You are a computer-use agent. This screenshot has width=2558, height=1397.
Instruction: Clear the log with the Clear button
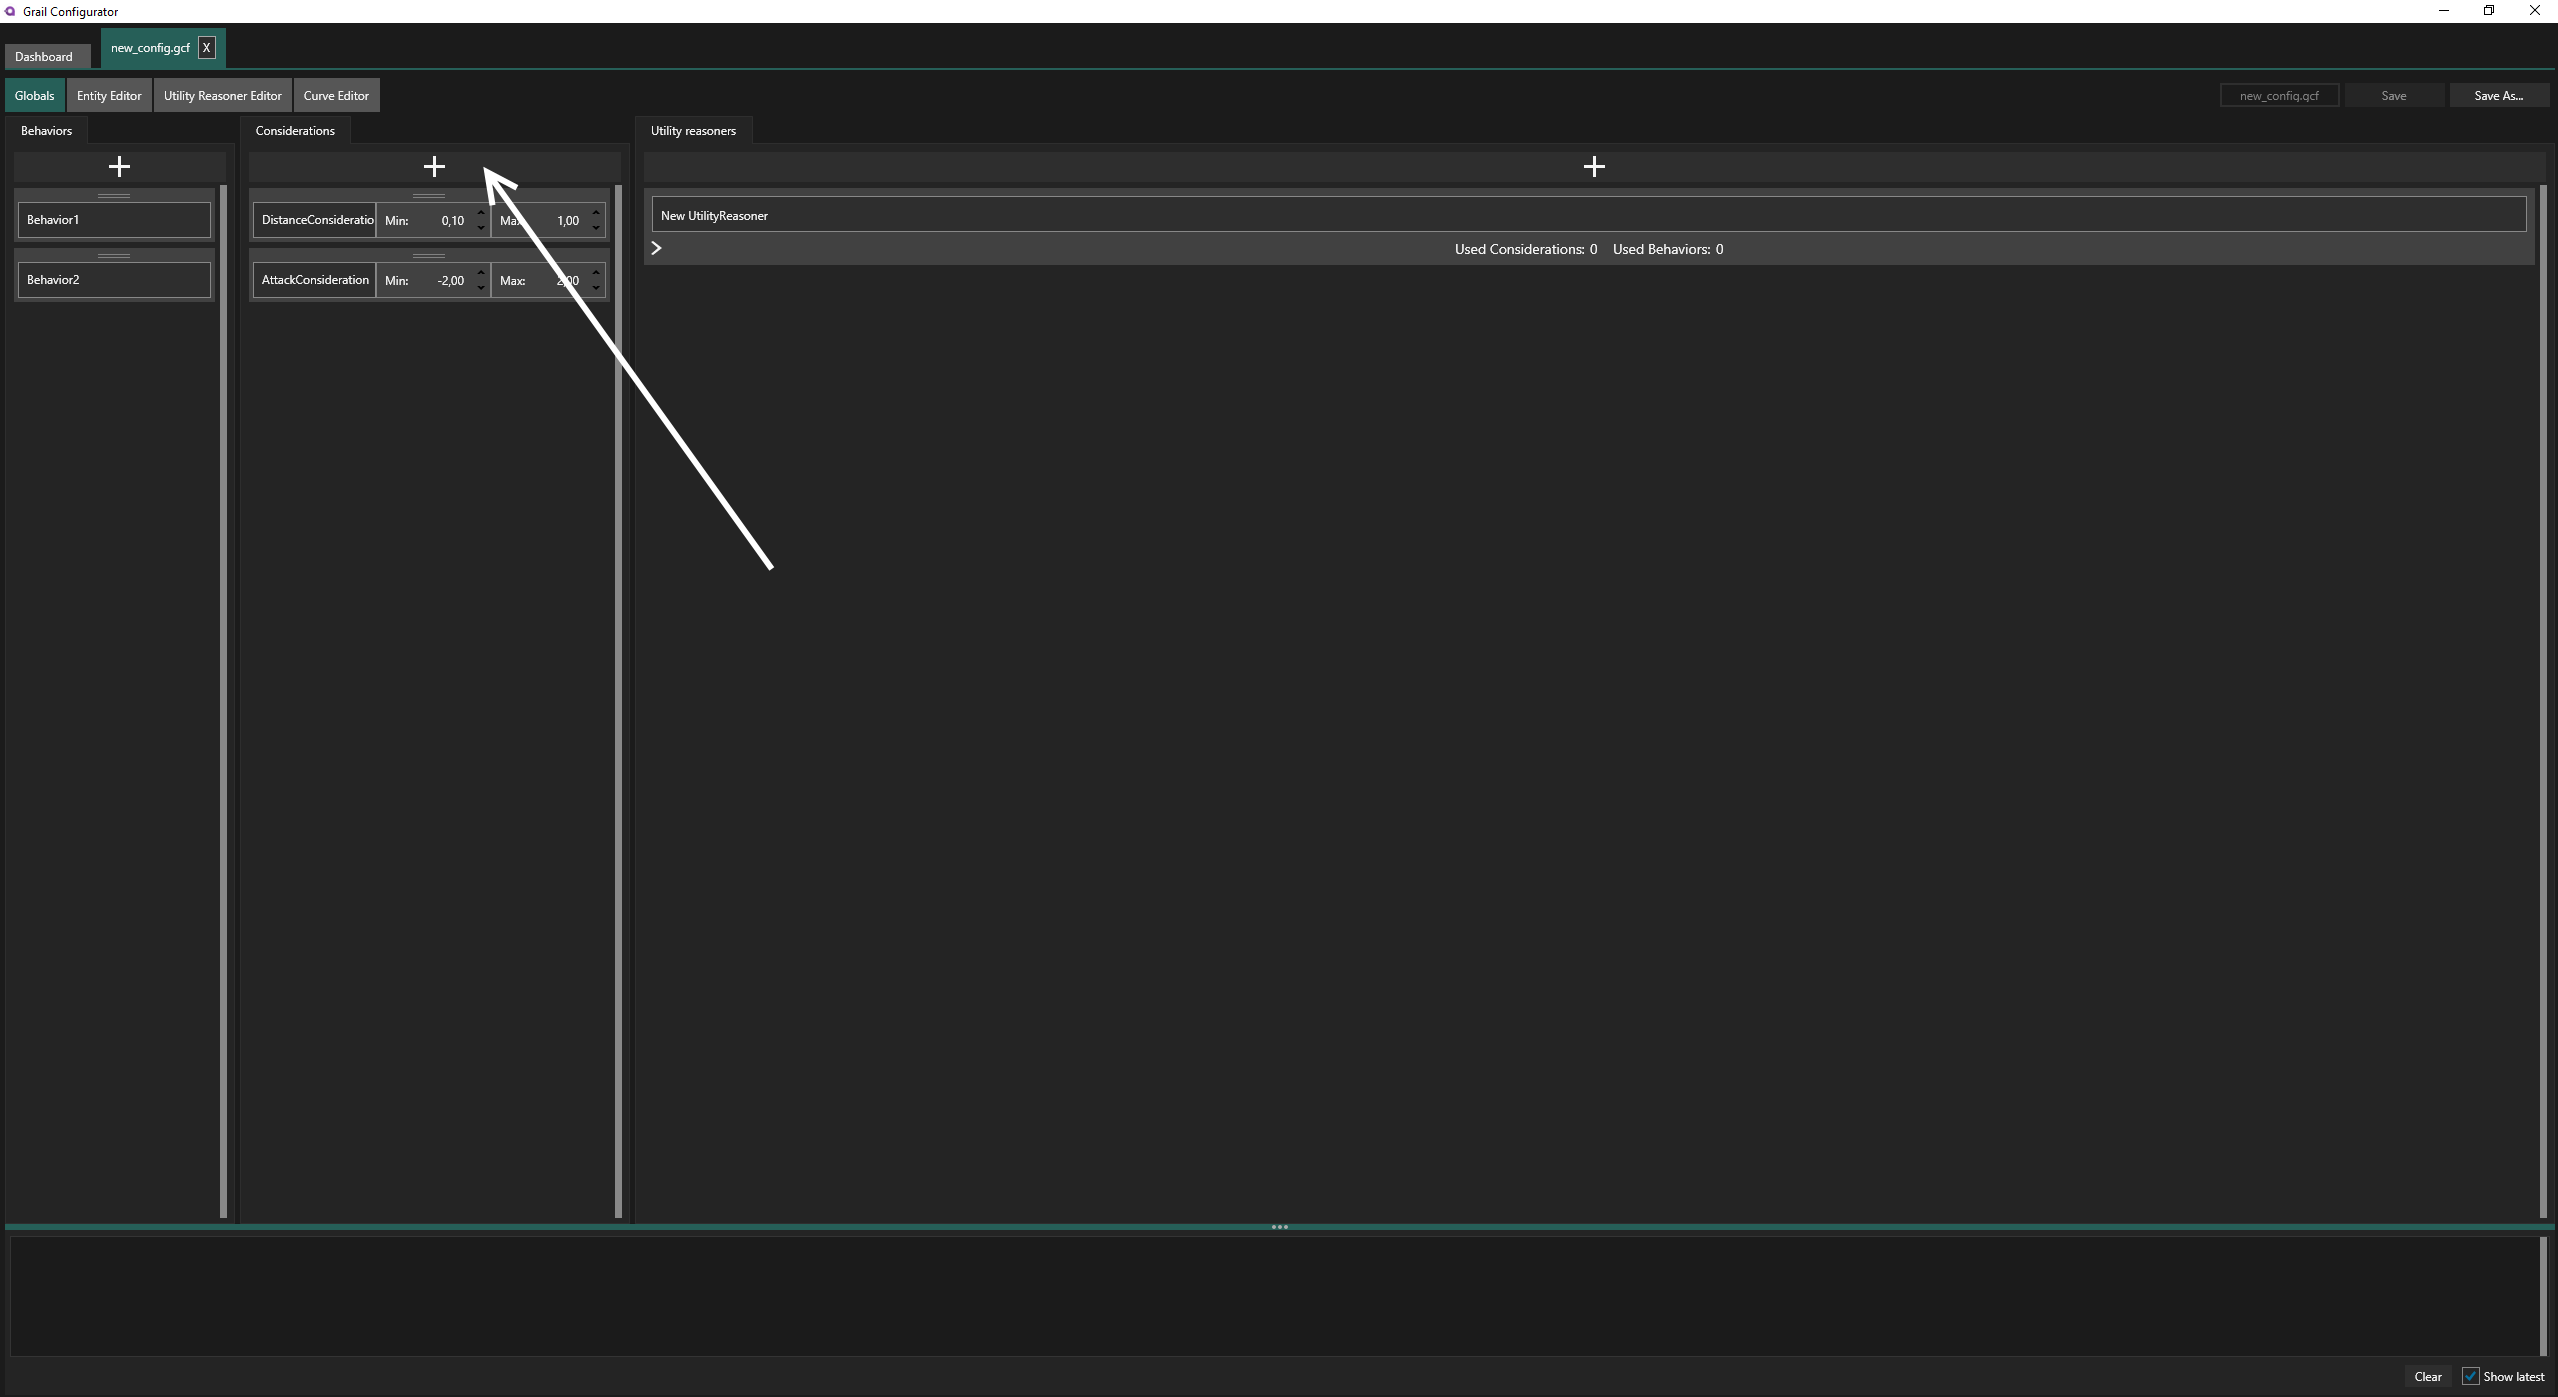pos(2427,1376)
